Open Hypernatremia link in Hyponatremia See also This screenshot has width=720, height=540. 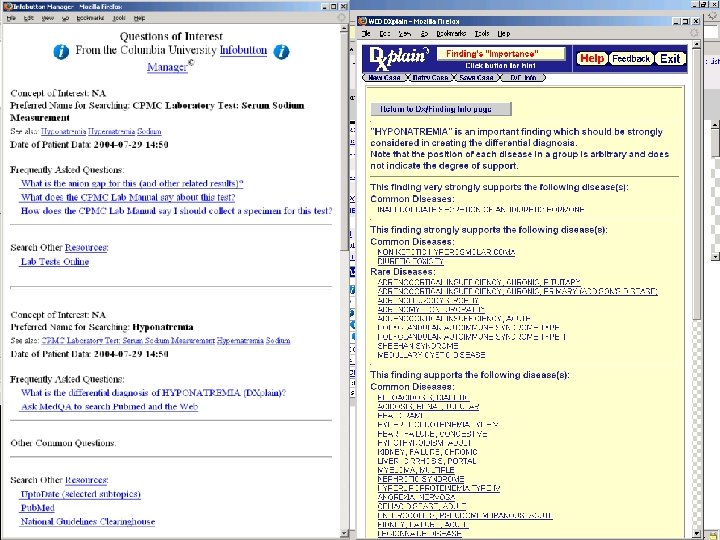point(240,340)
